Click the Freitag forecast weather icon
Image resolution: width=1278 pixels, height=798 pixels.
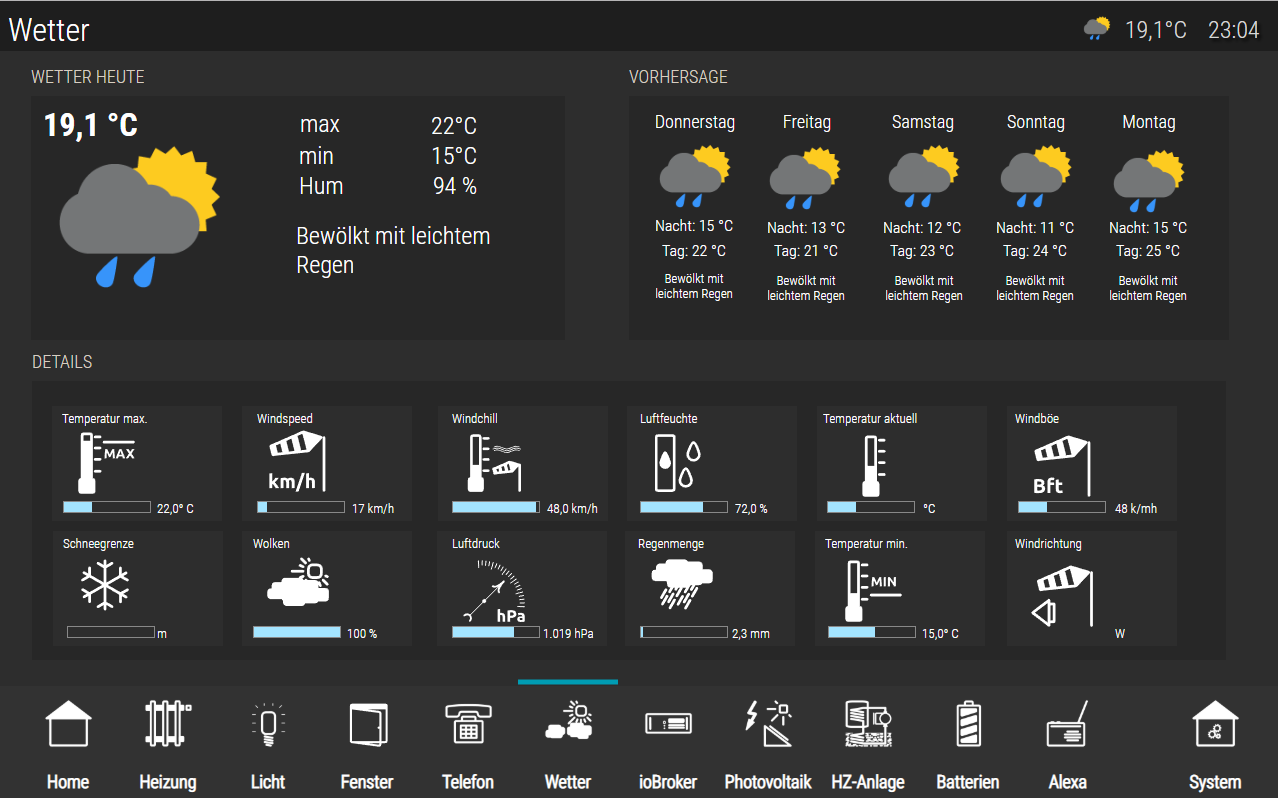coord(804,178)
